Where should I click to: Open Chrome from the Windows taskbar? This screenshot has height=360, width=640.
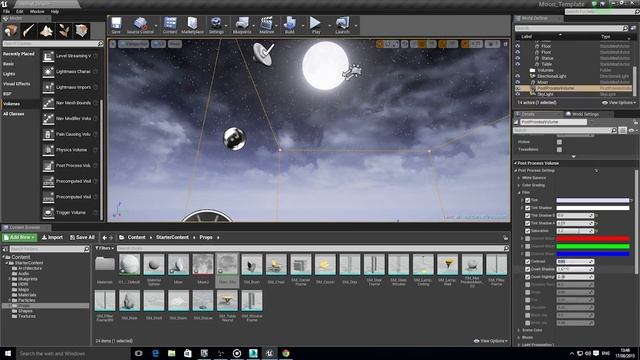tap(286, 353)
